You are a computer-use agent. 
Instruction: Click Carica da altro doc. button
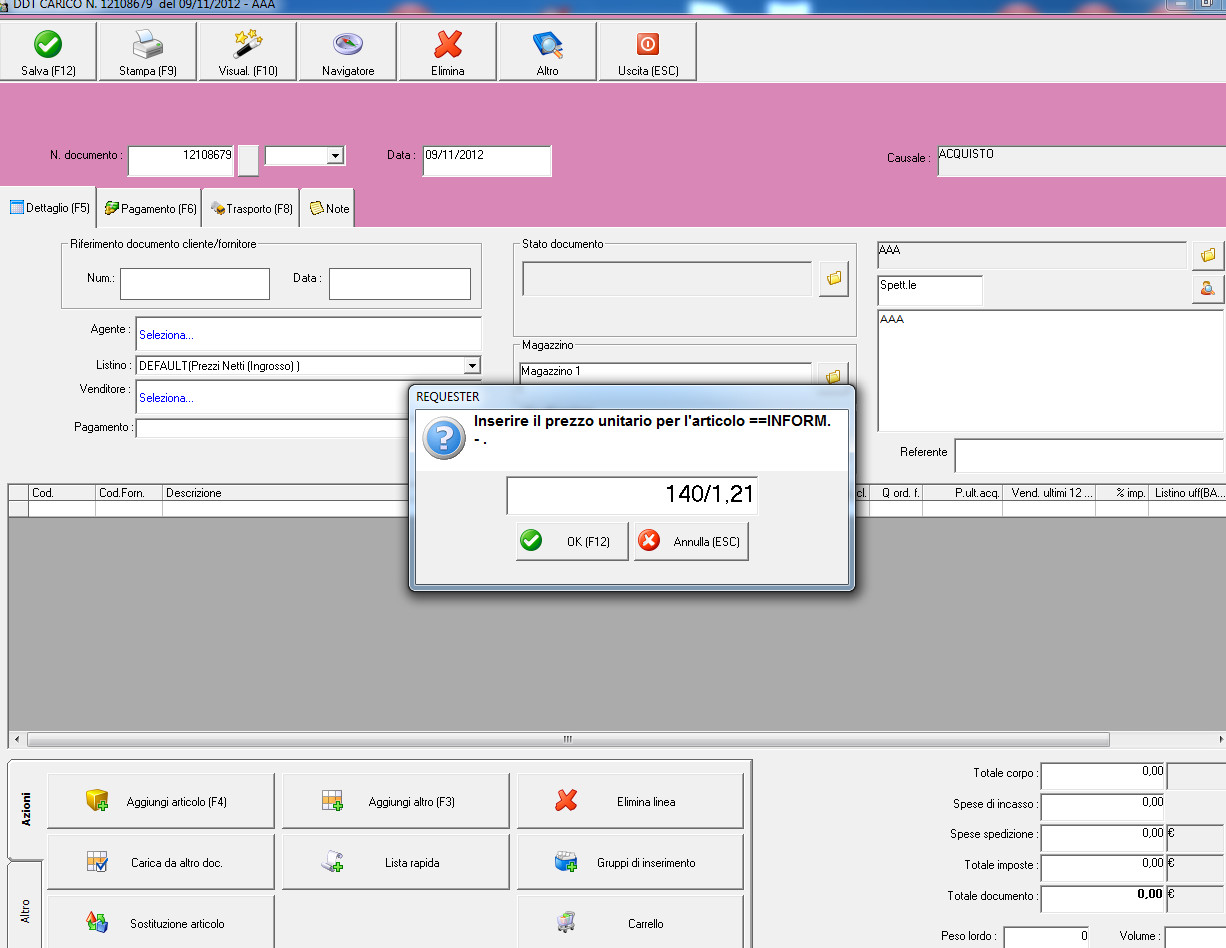pos(161,862)
